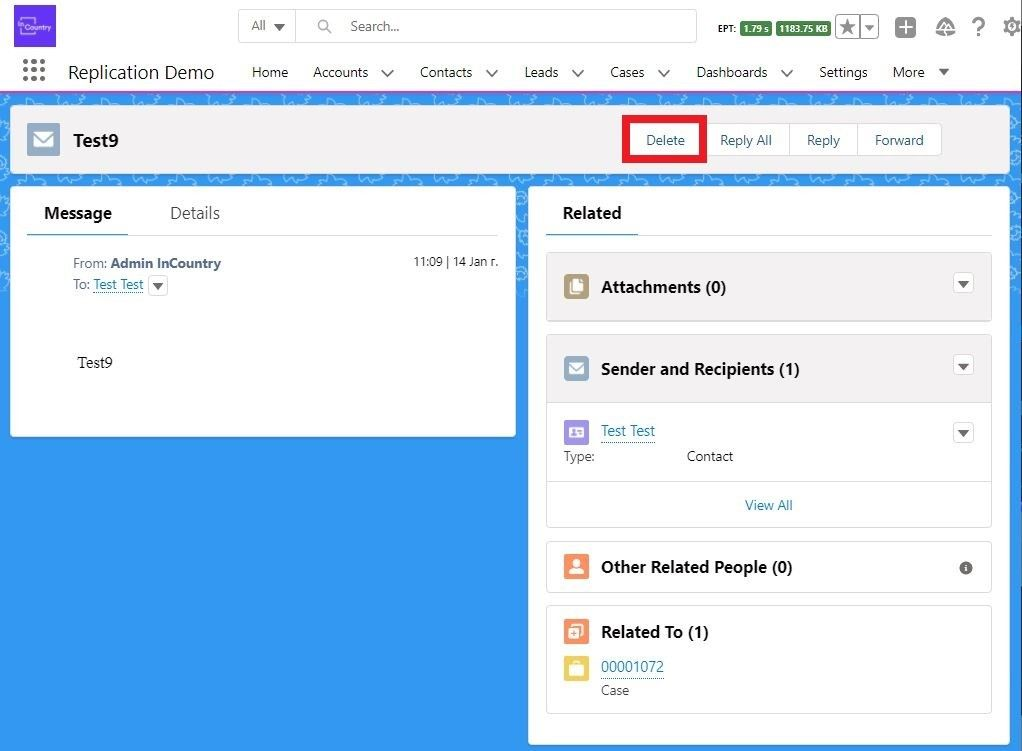The width and height of the screenshot is (1022, 751).
Task: Open the Test Test recipient link
Action: [118, 285]
